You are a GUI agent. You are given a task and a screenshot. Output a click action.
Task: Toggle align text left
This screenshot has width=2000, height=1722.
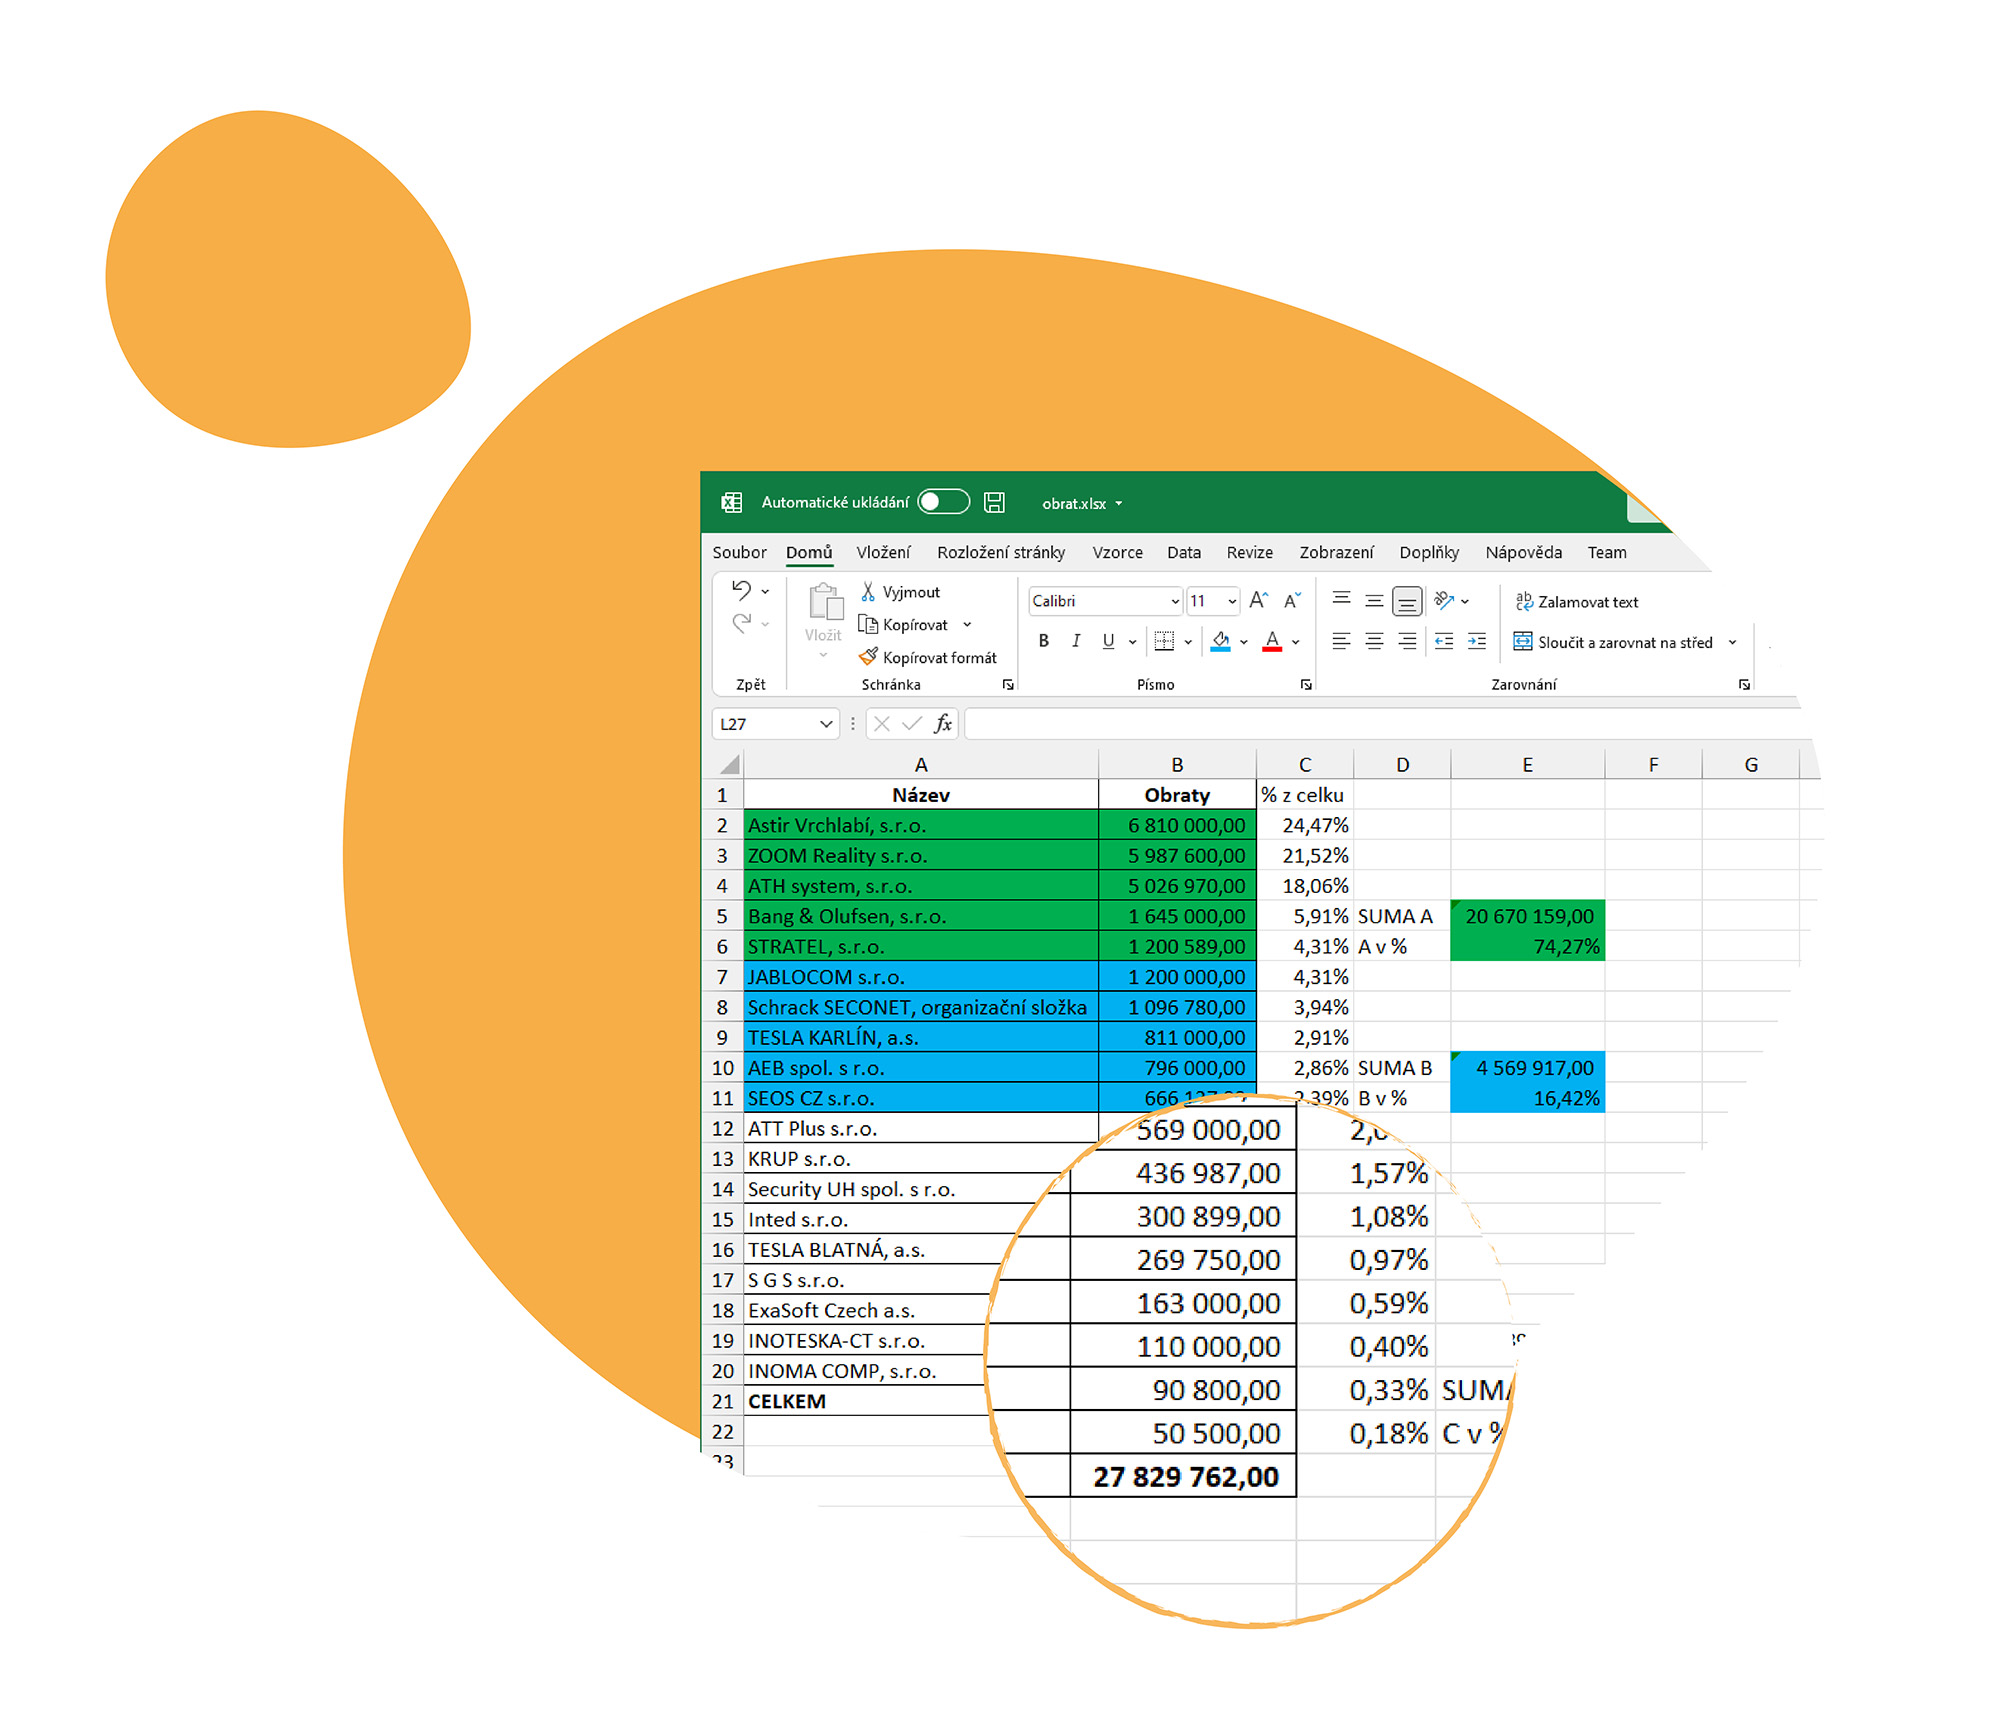click(1342, 641)
